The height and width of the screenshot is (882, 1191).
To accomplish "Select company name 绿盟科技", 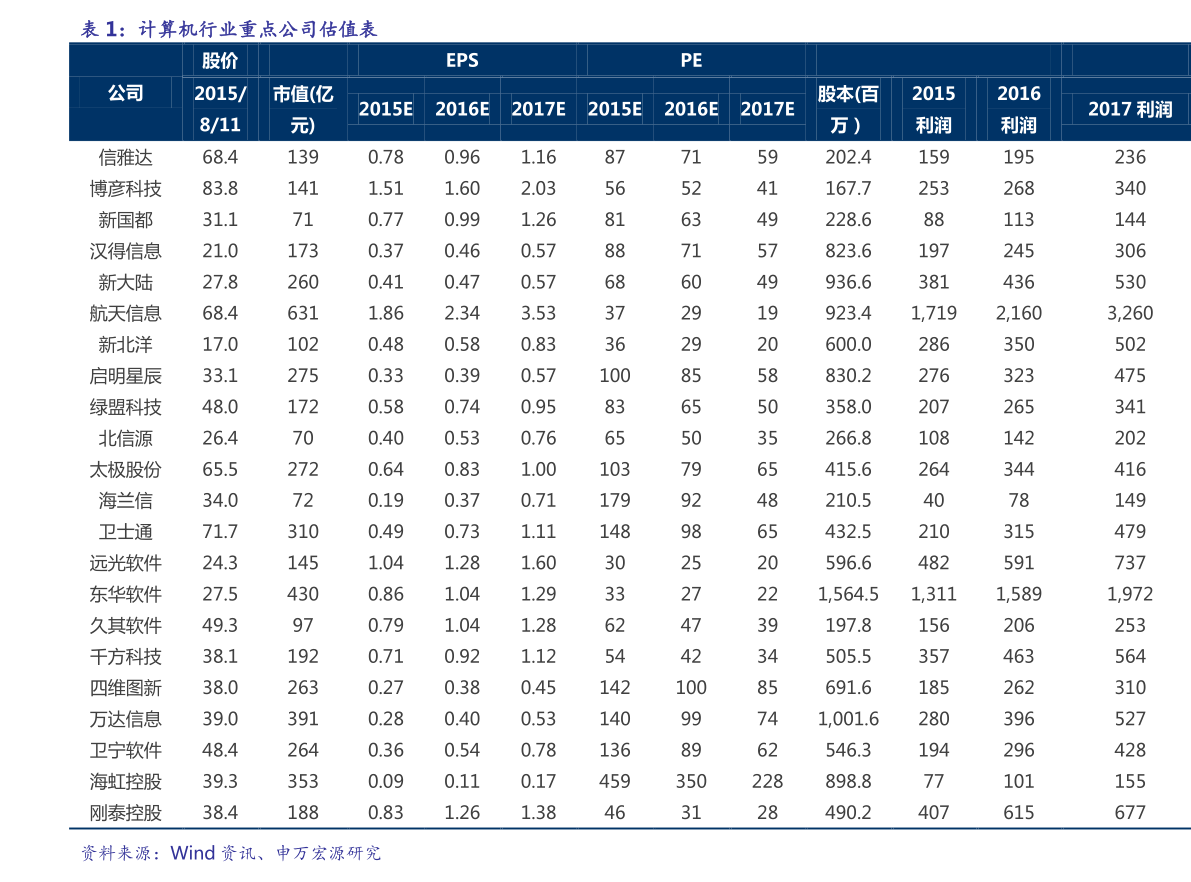I will [125, 406].
